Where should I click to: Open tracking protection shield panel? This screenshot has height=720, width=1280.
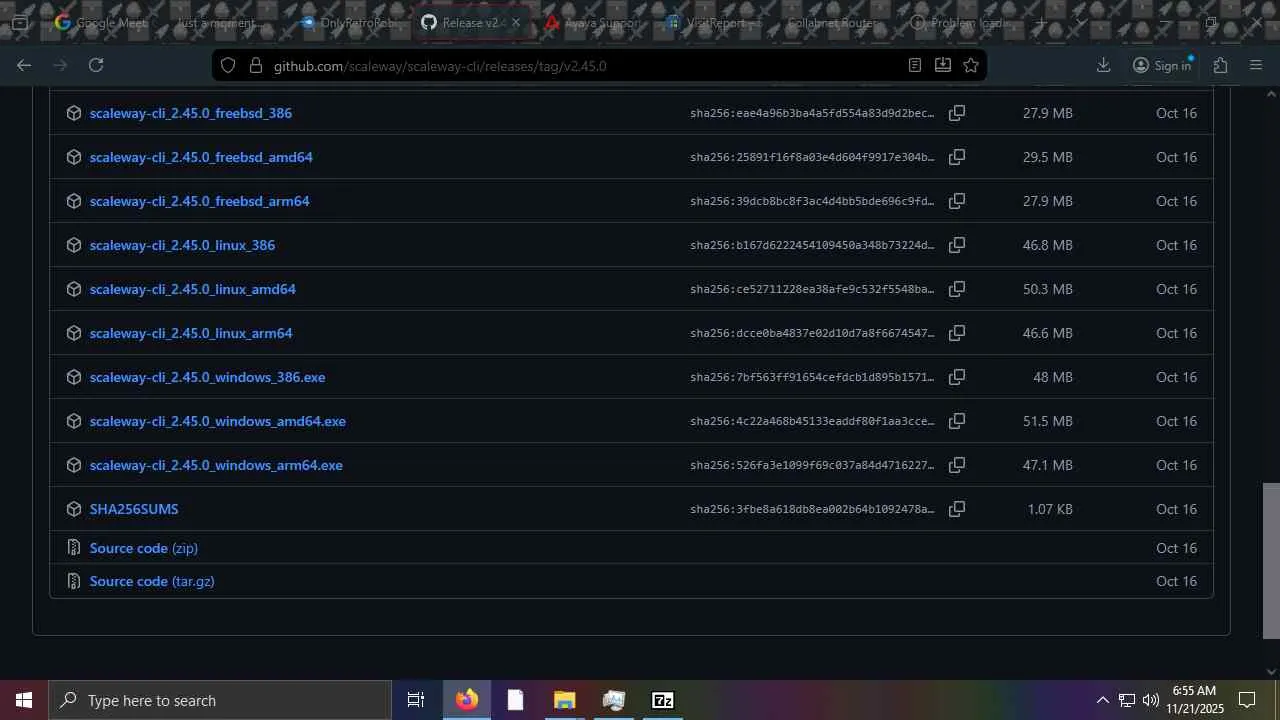(228, 65)
